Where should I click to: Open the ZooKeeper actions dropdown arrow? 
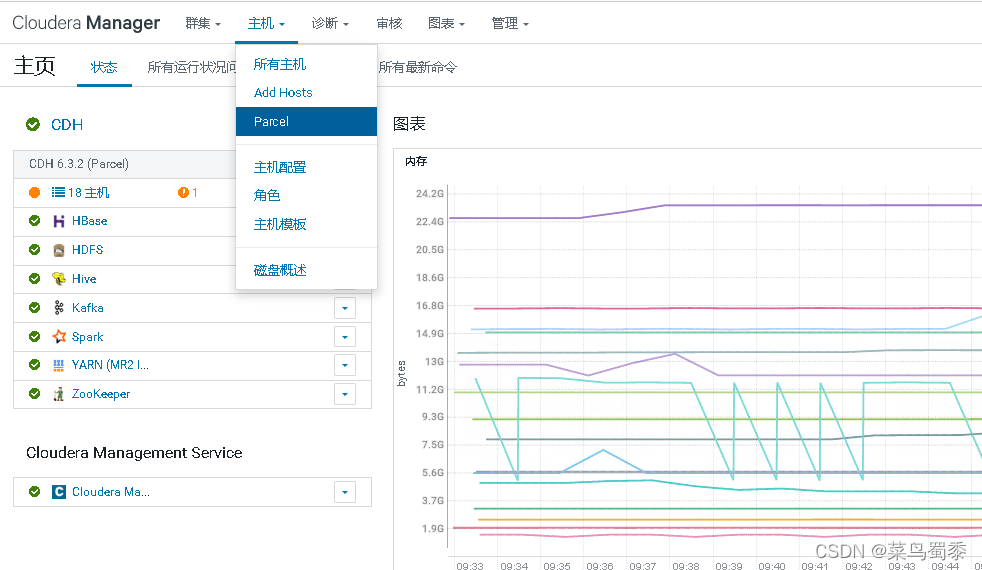345,394
